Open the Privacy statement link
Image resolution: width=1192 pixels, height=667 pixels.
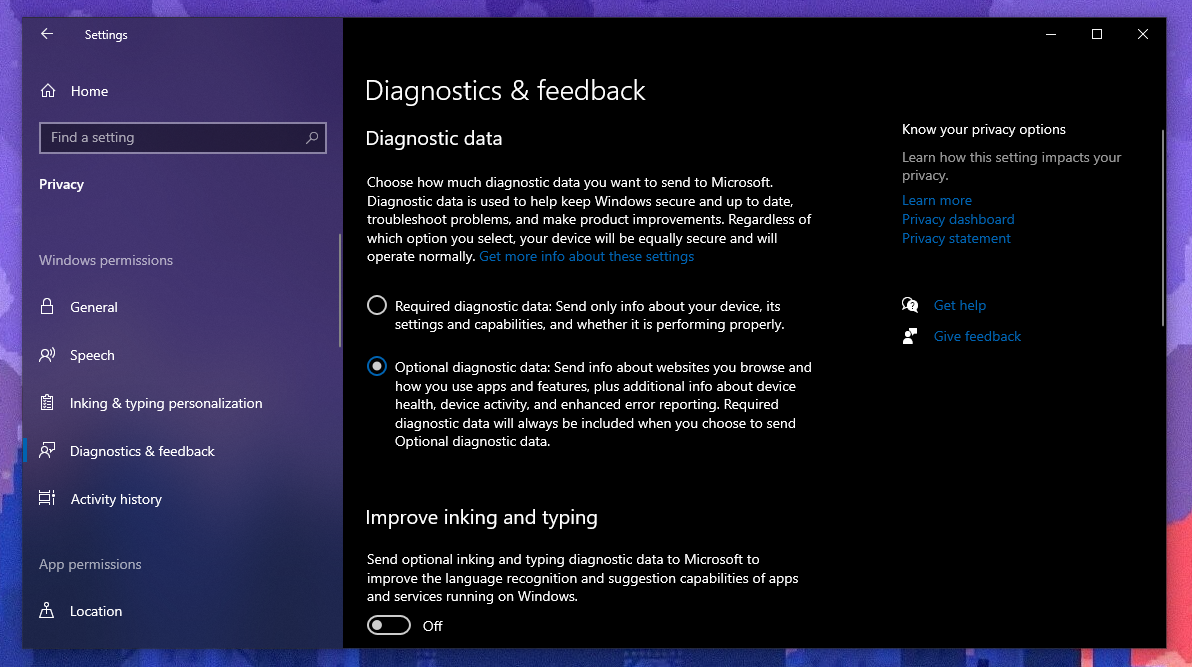[956, 238]
